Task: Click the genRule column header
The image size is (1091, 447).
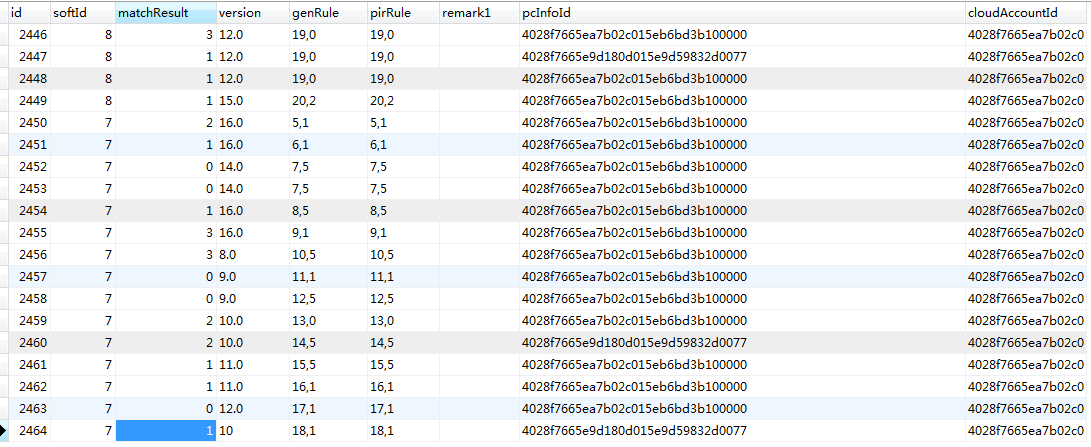Action: click(x=328, y=13)
